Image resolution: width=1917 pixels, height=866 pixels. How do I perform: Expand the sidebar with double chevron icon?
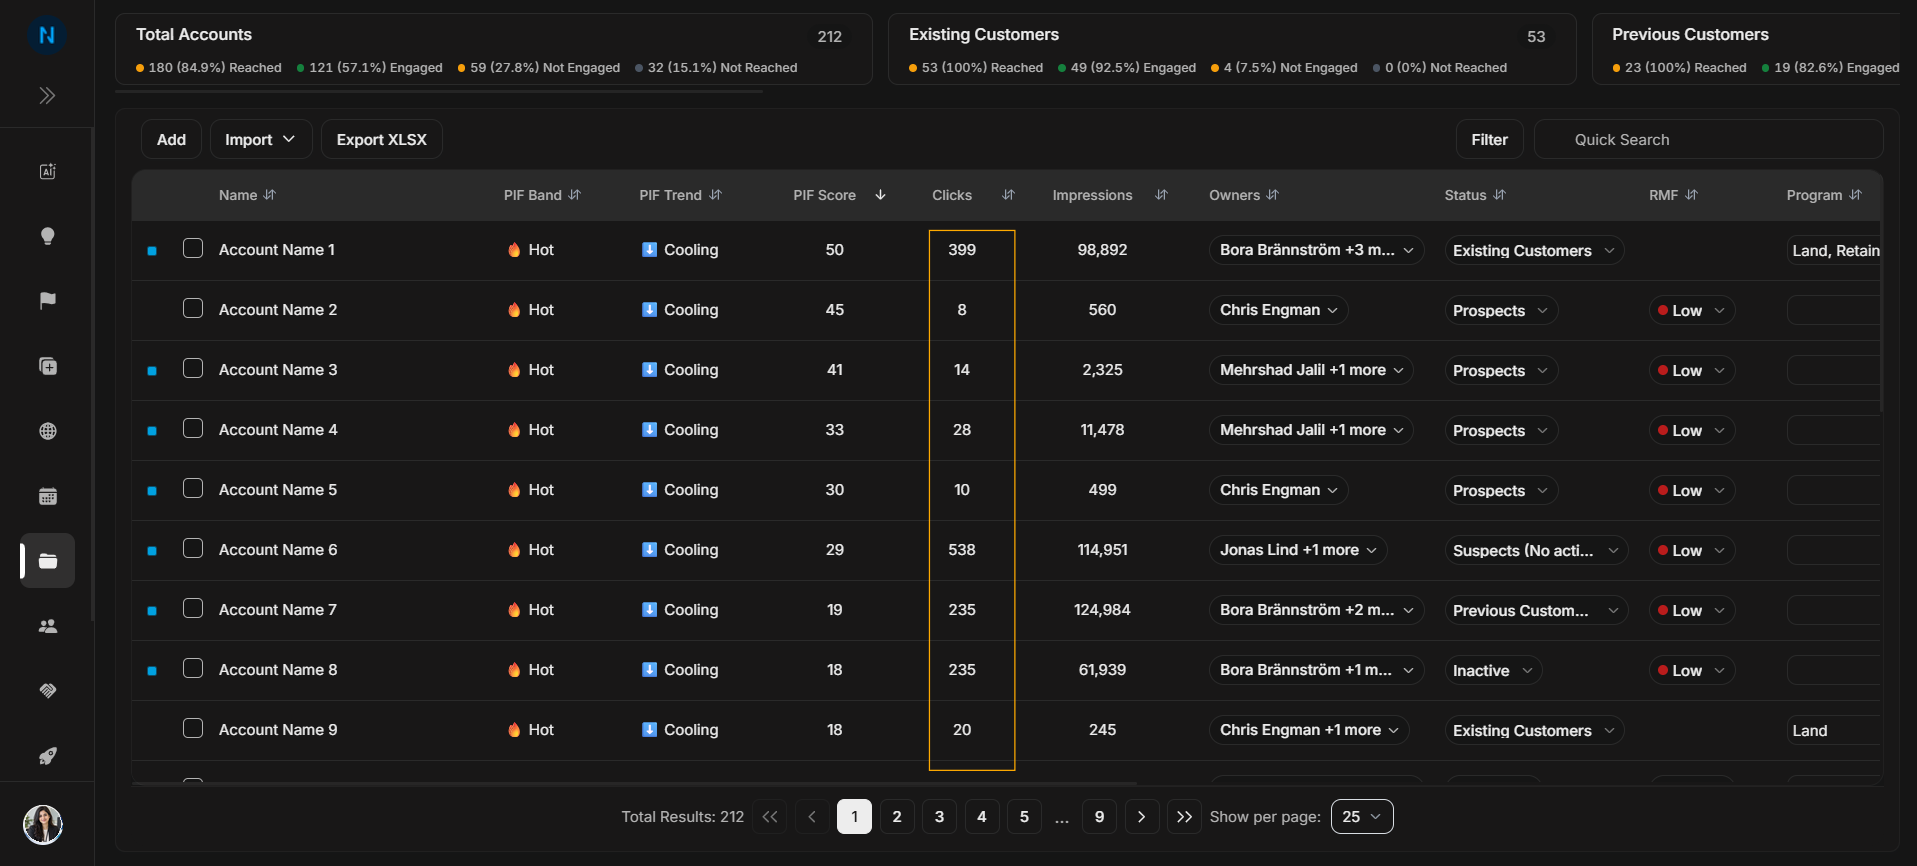click(47, 96)
